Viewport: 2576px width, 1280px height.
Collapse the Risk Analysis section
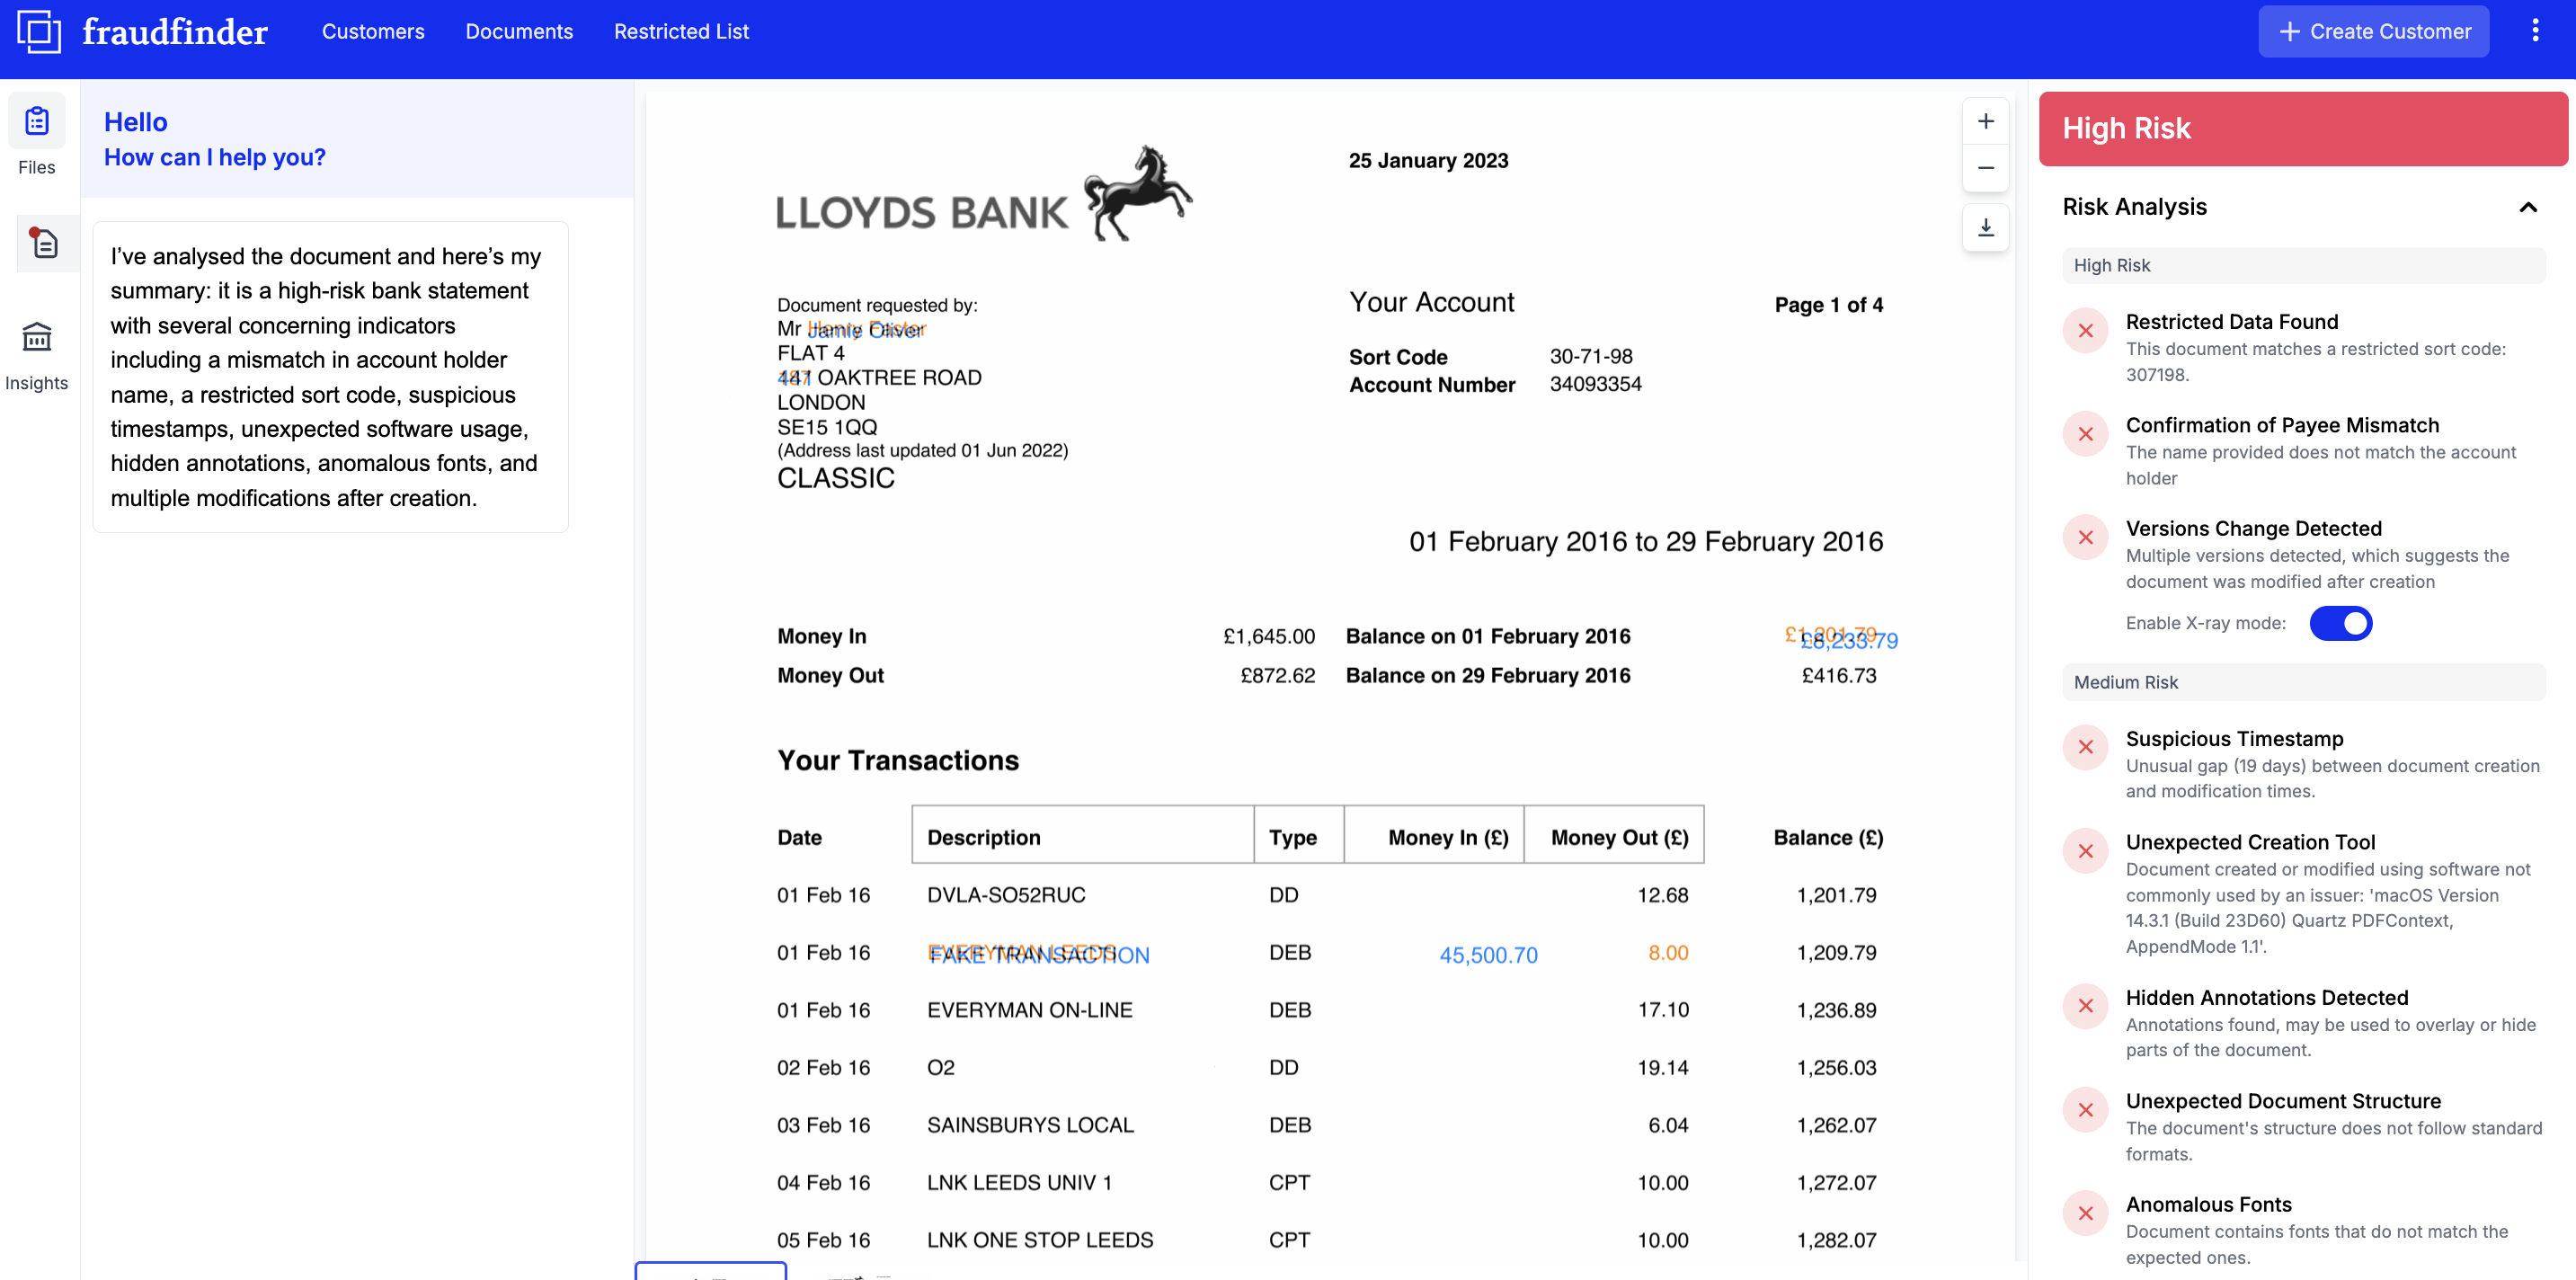[x=2530, y=207]
